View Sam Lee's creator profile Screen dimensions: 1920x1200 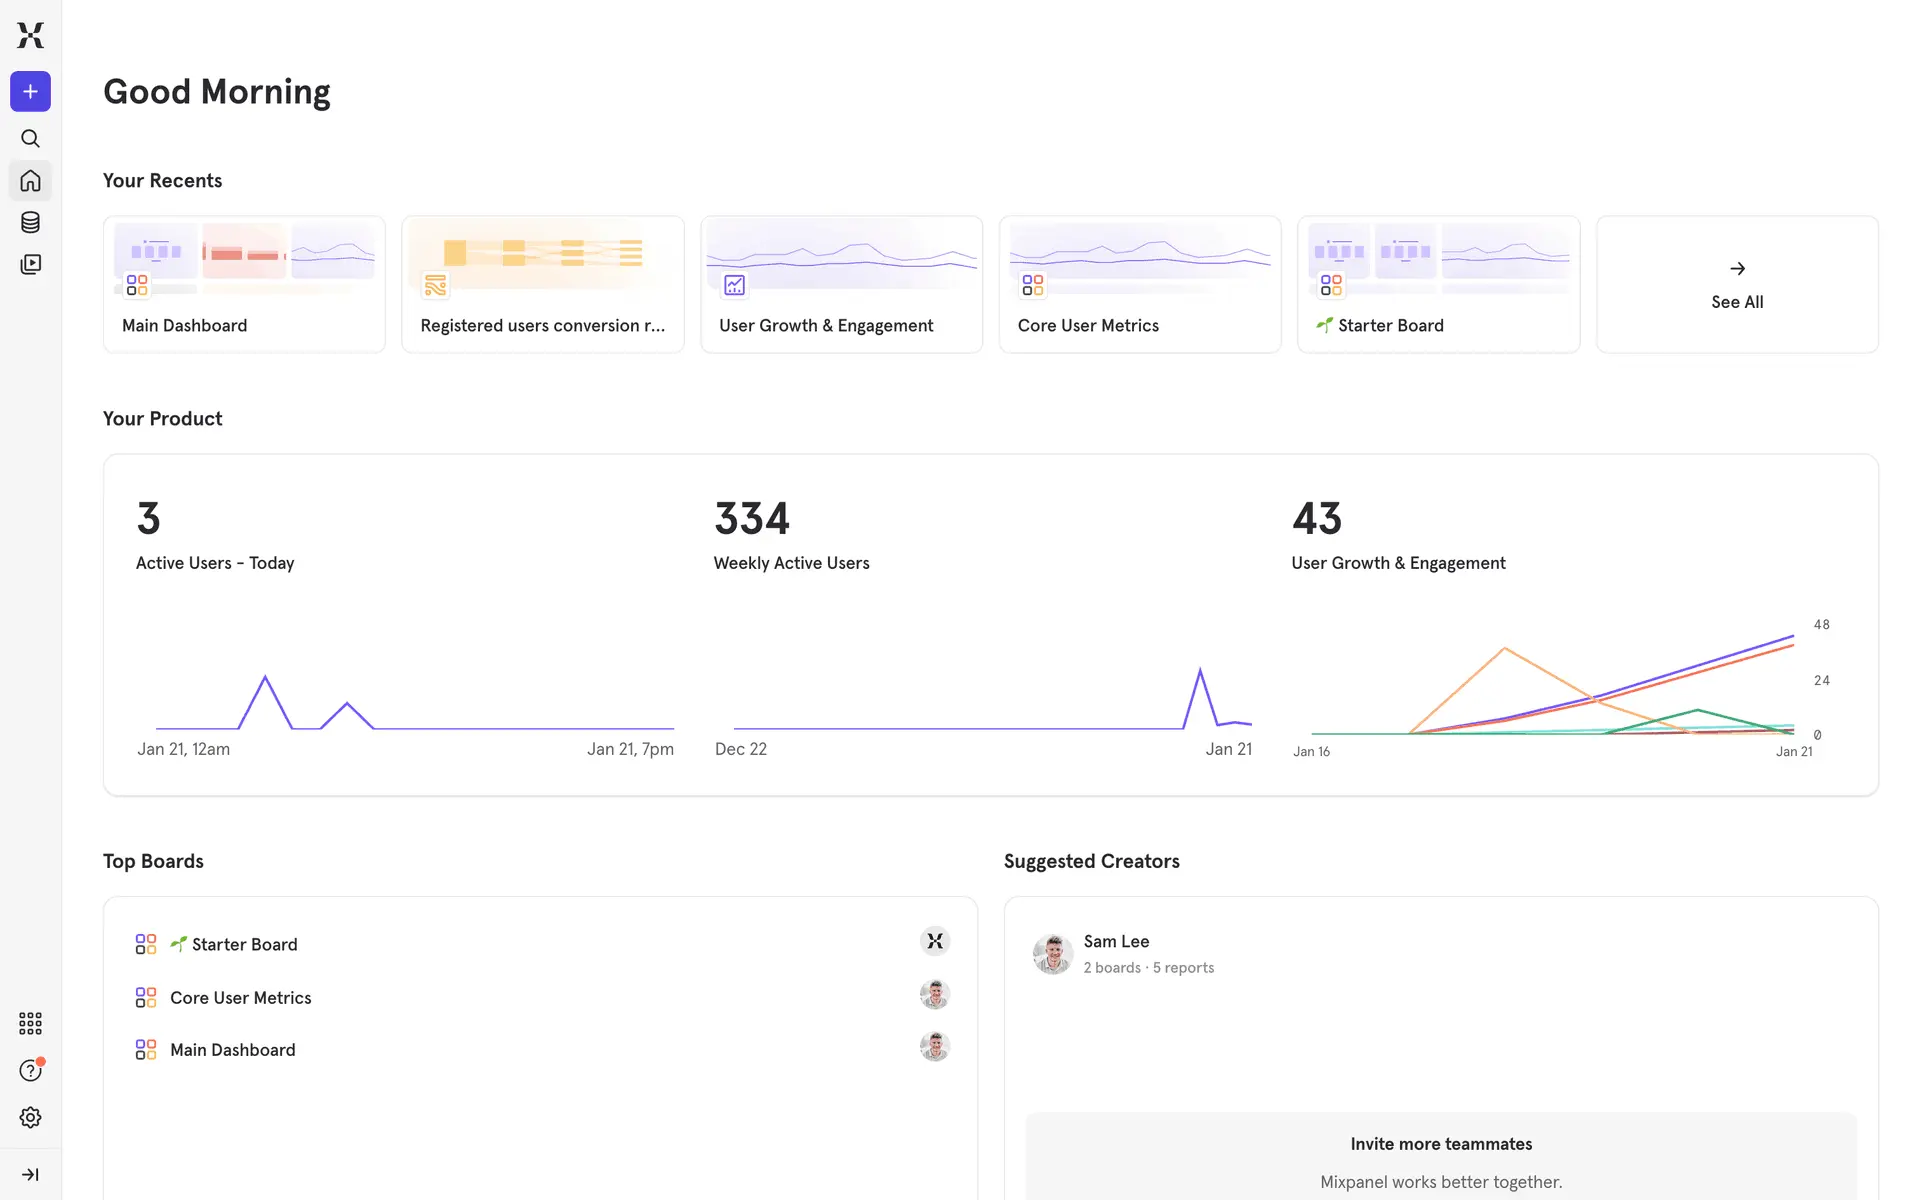1116,942
